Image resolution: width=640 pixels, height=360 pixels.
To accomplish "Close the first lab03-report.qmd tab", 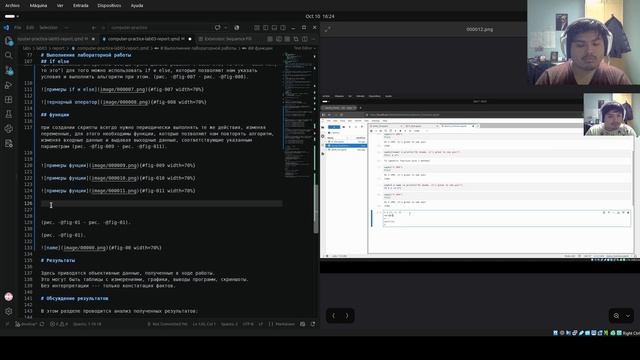I will [93, 39].
